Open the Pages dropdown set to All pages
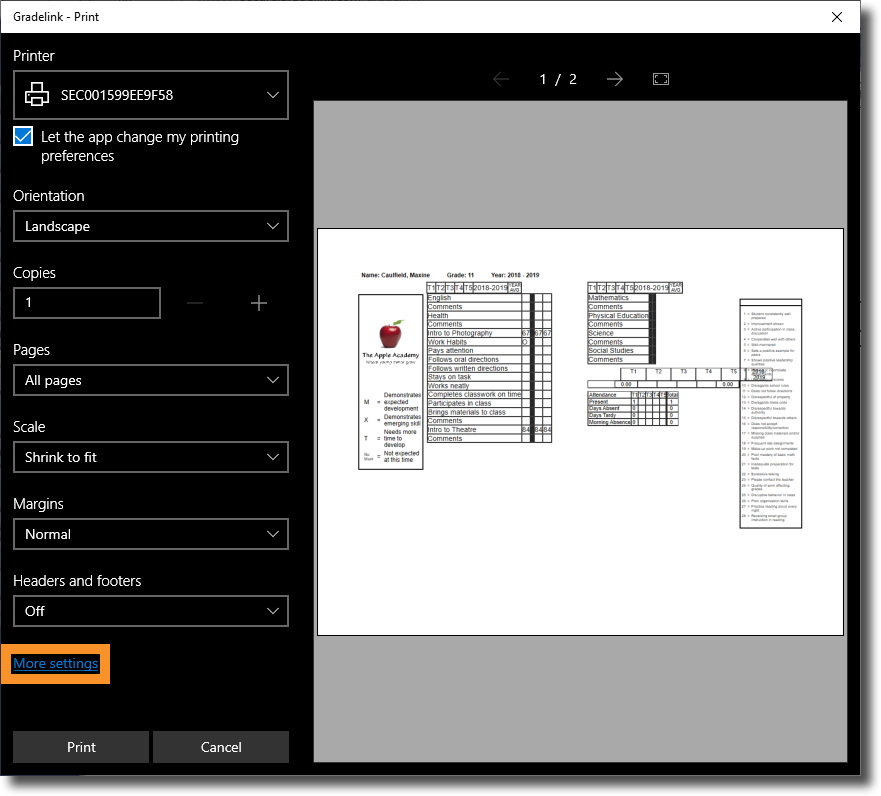This screenshot has width=881, height=796. [x=151, y=380]
